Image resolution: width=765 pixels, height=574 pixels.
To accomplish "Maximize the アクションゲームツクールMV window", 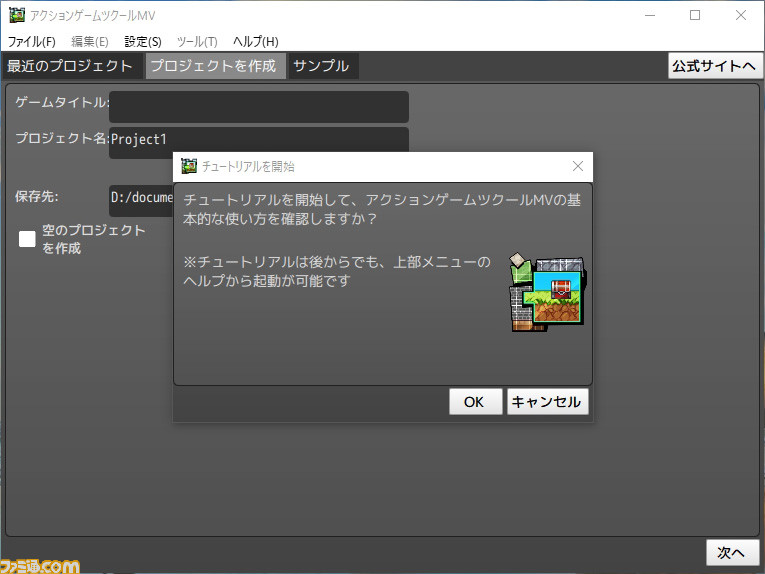I will coord(695,15).
